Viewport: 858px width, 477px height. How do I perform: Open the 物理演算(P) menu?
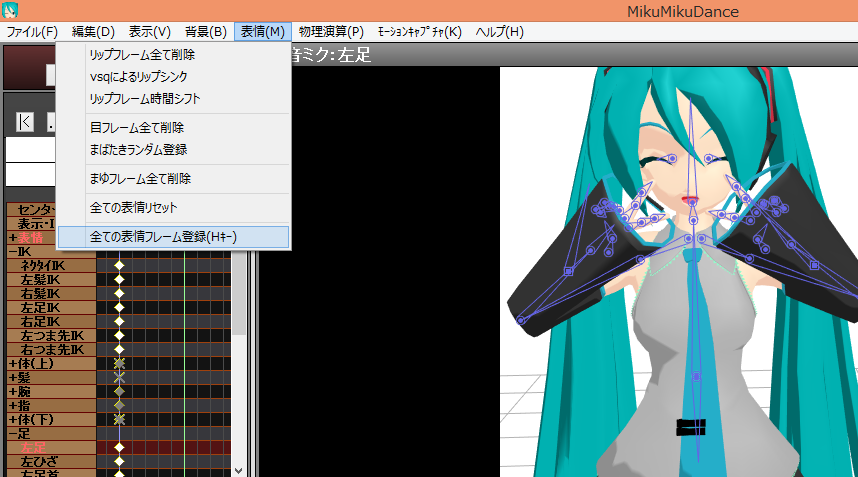click(331, 32)
